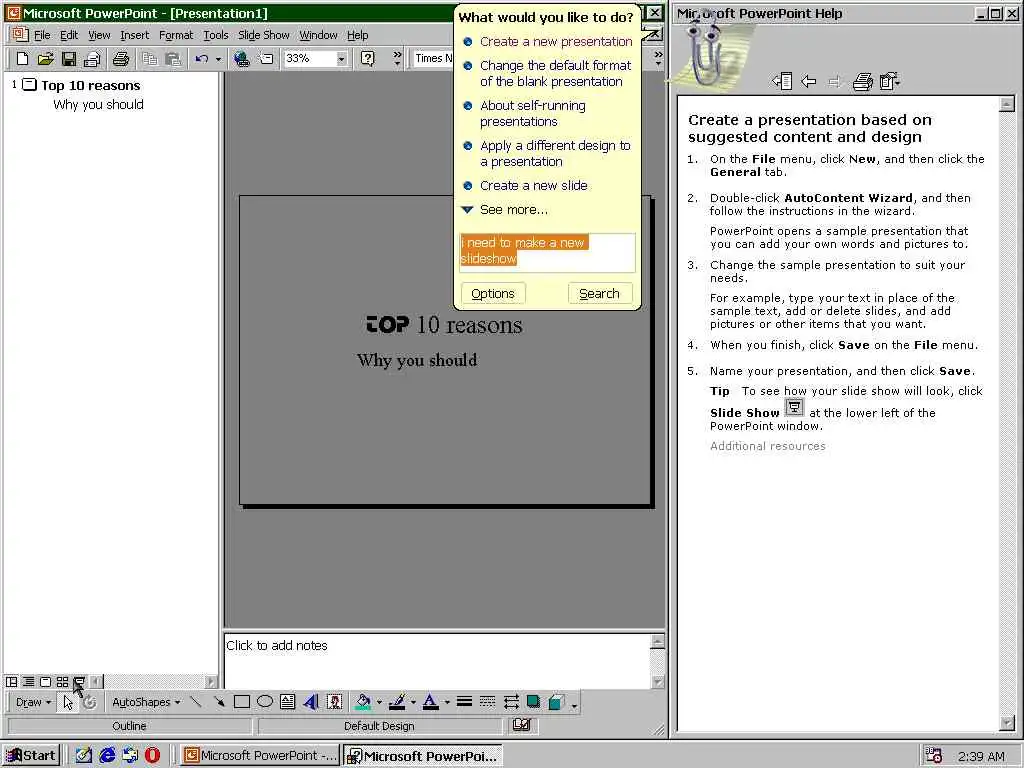The height and width of the screenshot is (768, 1024).
Task: Open the Draw menu dropdown
Action: click(33, 702)
